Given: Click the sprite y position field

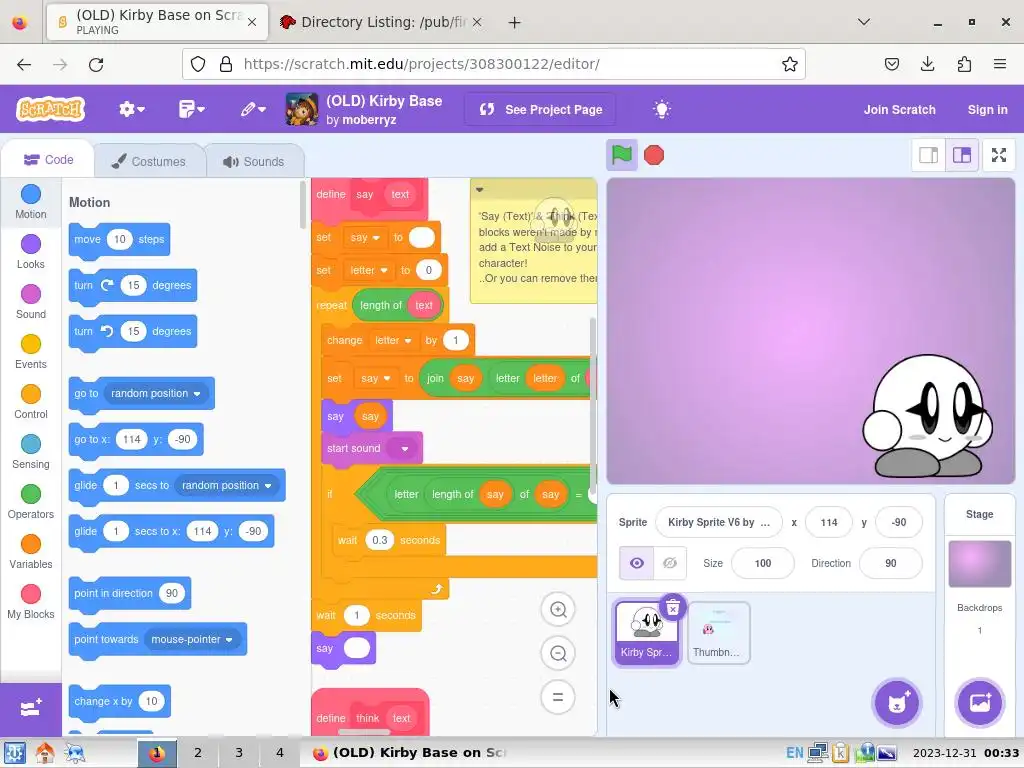Looking at the screenshot, I should click(x=899, y=522).
